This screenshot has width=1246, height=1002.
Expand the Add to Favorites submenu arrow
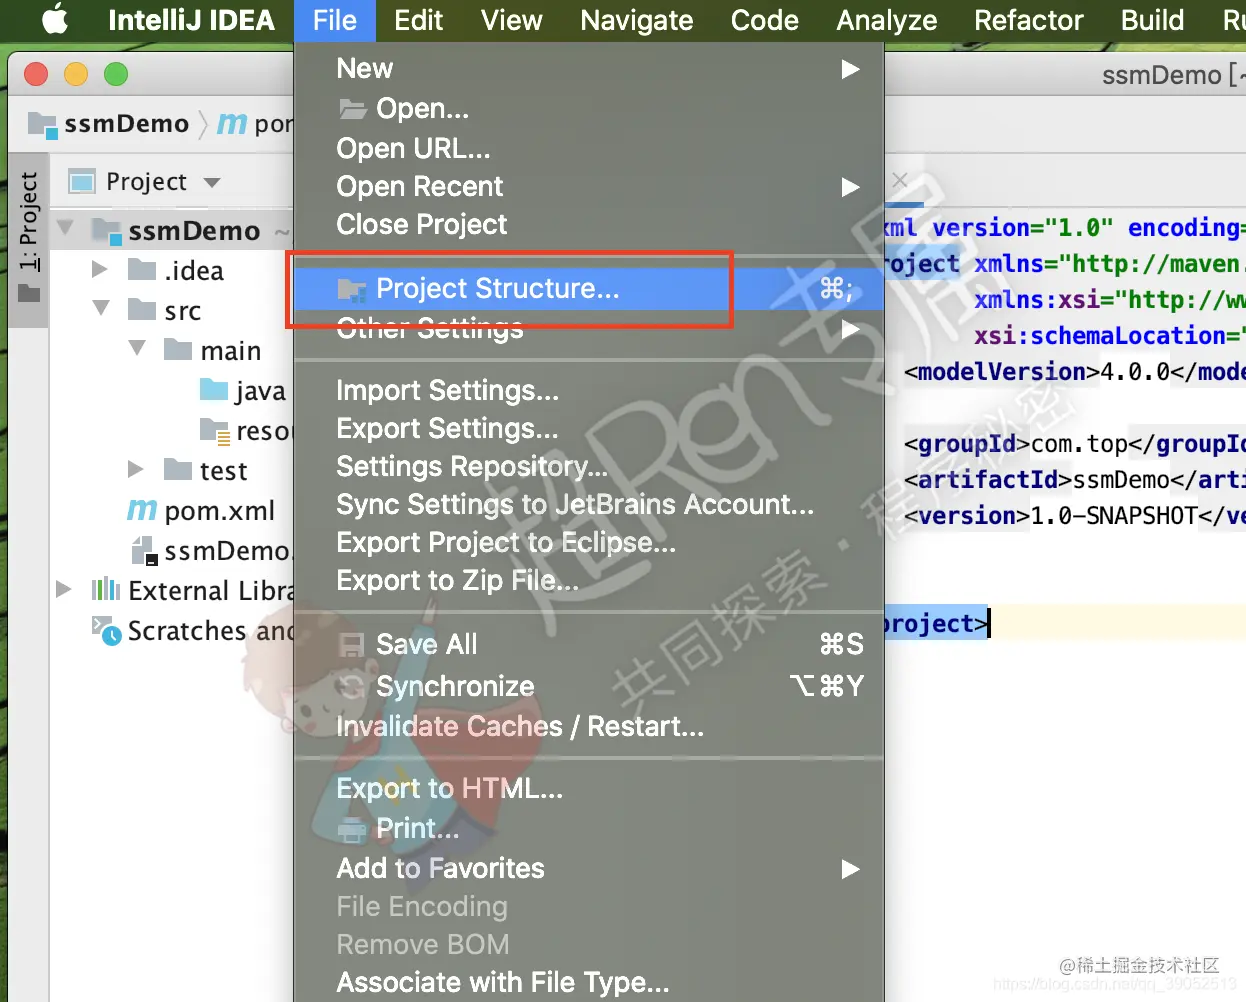[x=850, y=869]
